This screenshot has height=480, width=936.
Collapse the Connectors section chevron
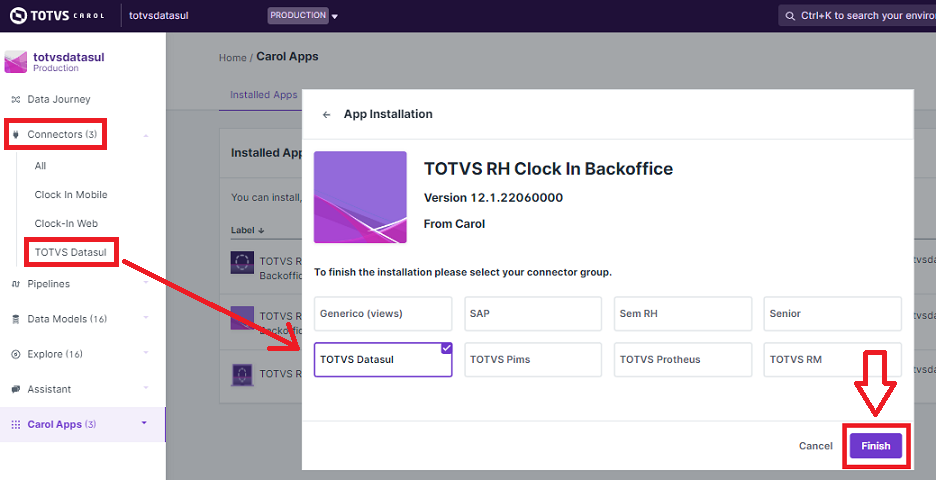(x=146, y=136)
